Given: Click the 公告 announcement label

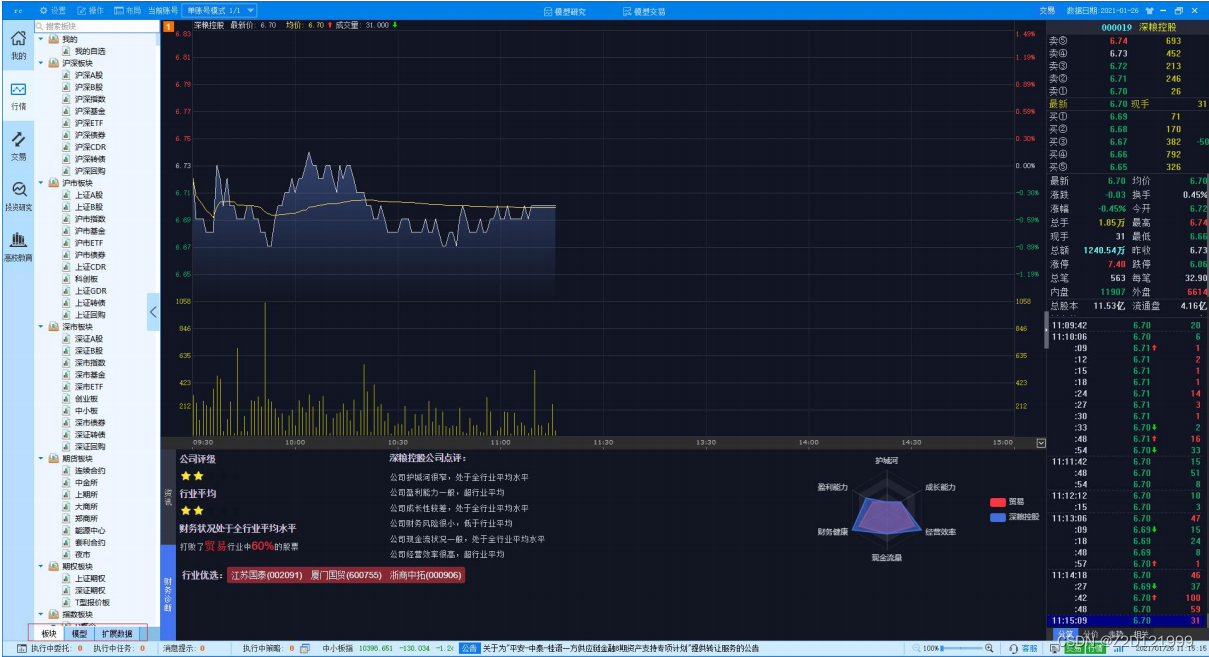Looking at the screenshot, I should (469, 649).
